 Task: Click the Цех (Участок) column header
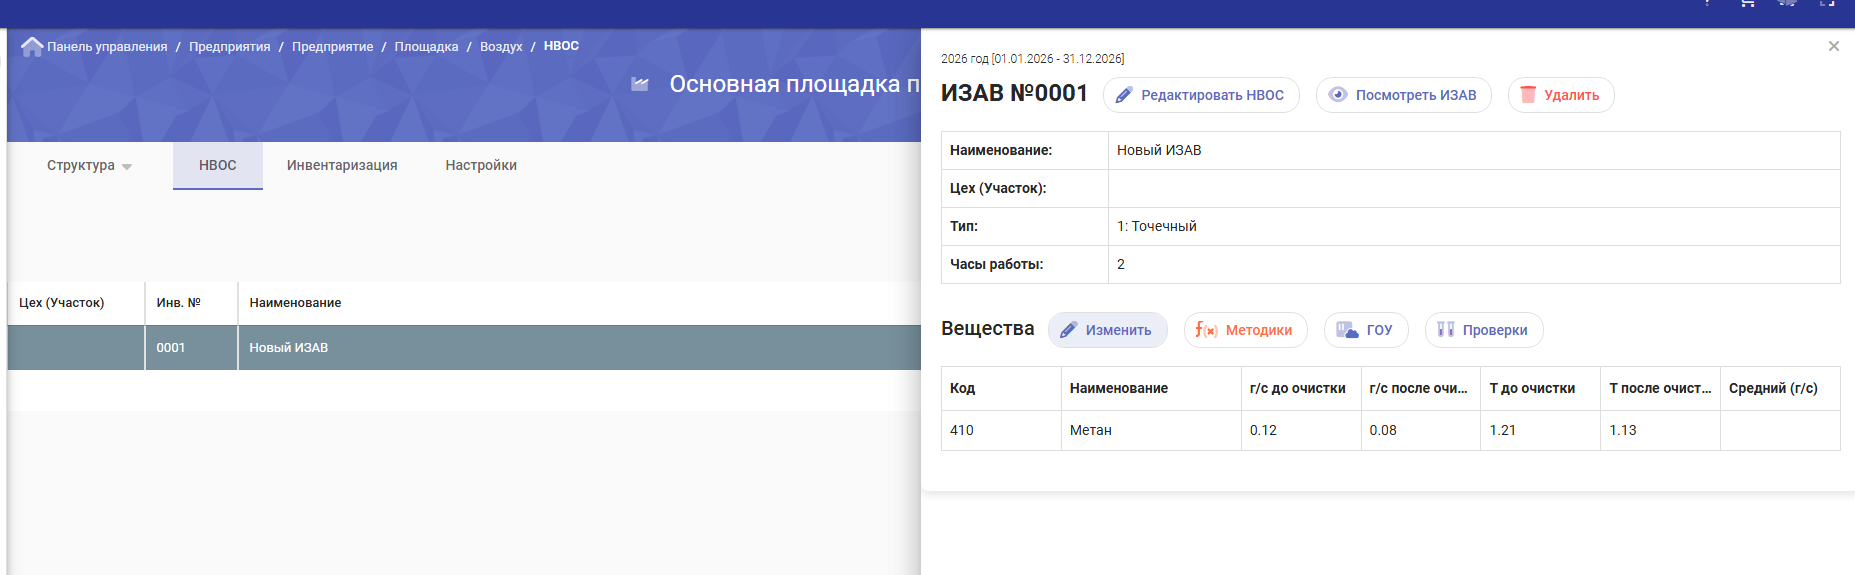coord(76,303)
